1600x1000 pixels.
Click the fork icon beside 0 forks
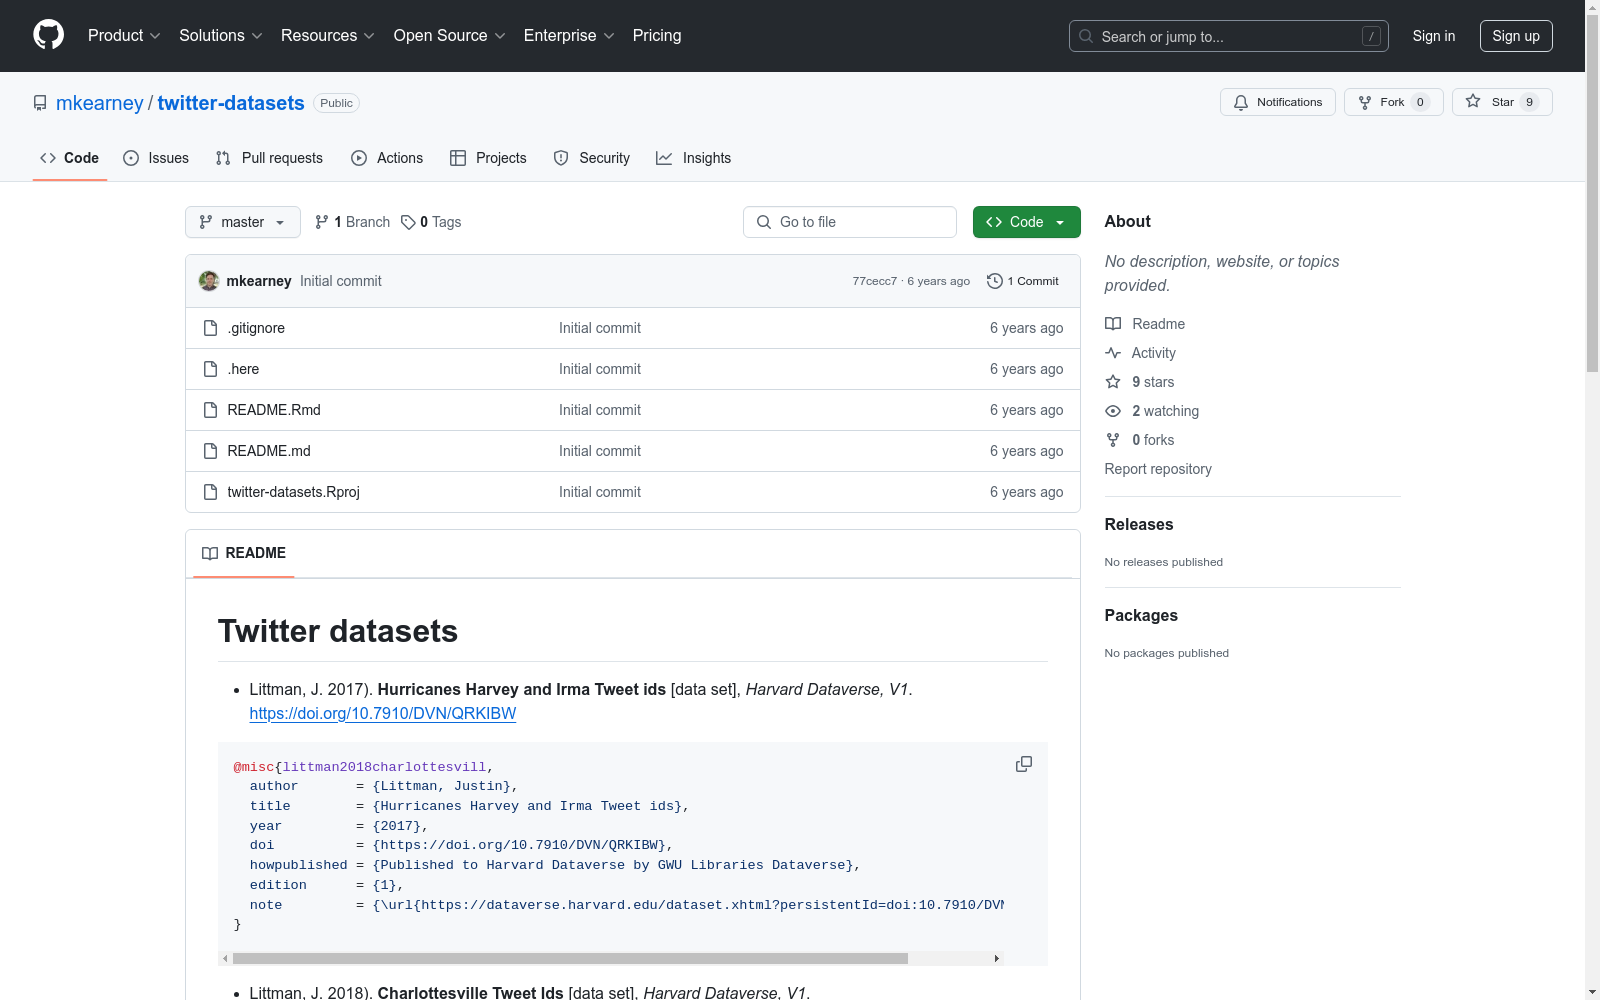click(1113, 440)
